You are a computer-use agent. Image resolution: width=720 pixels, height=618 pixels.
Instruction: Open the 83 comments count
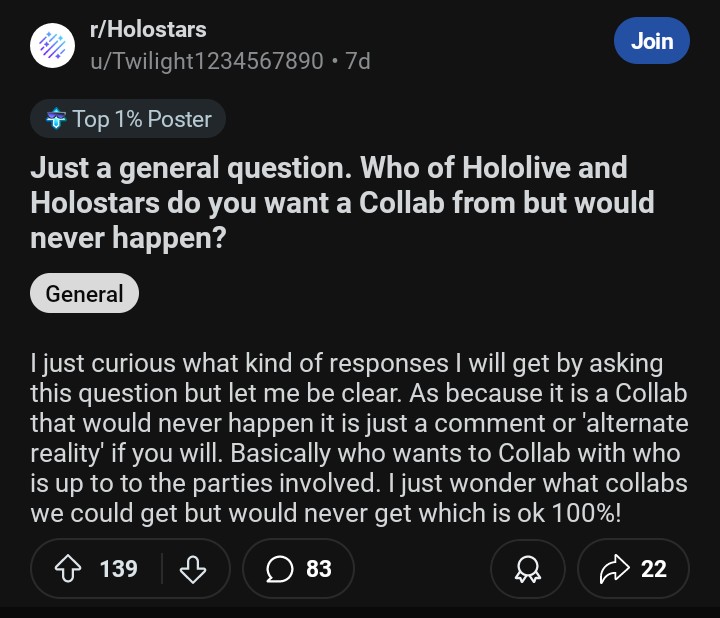pos(319,569)
